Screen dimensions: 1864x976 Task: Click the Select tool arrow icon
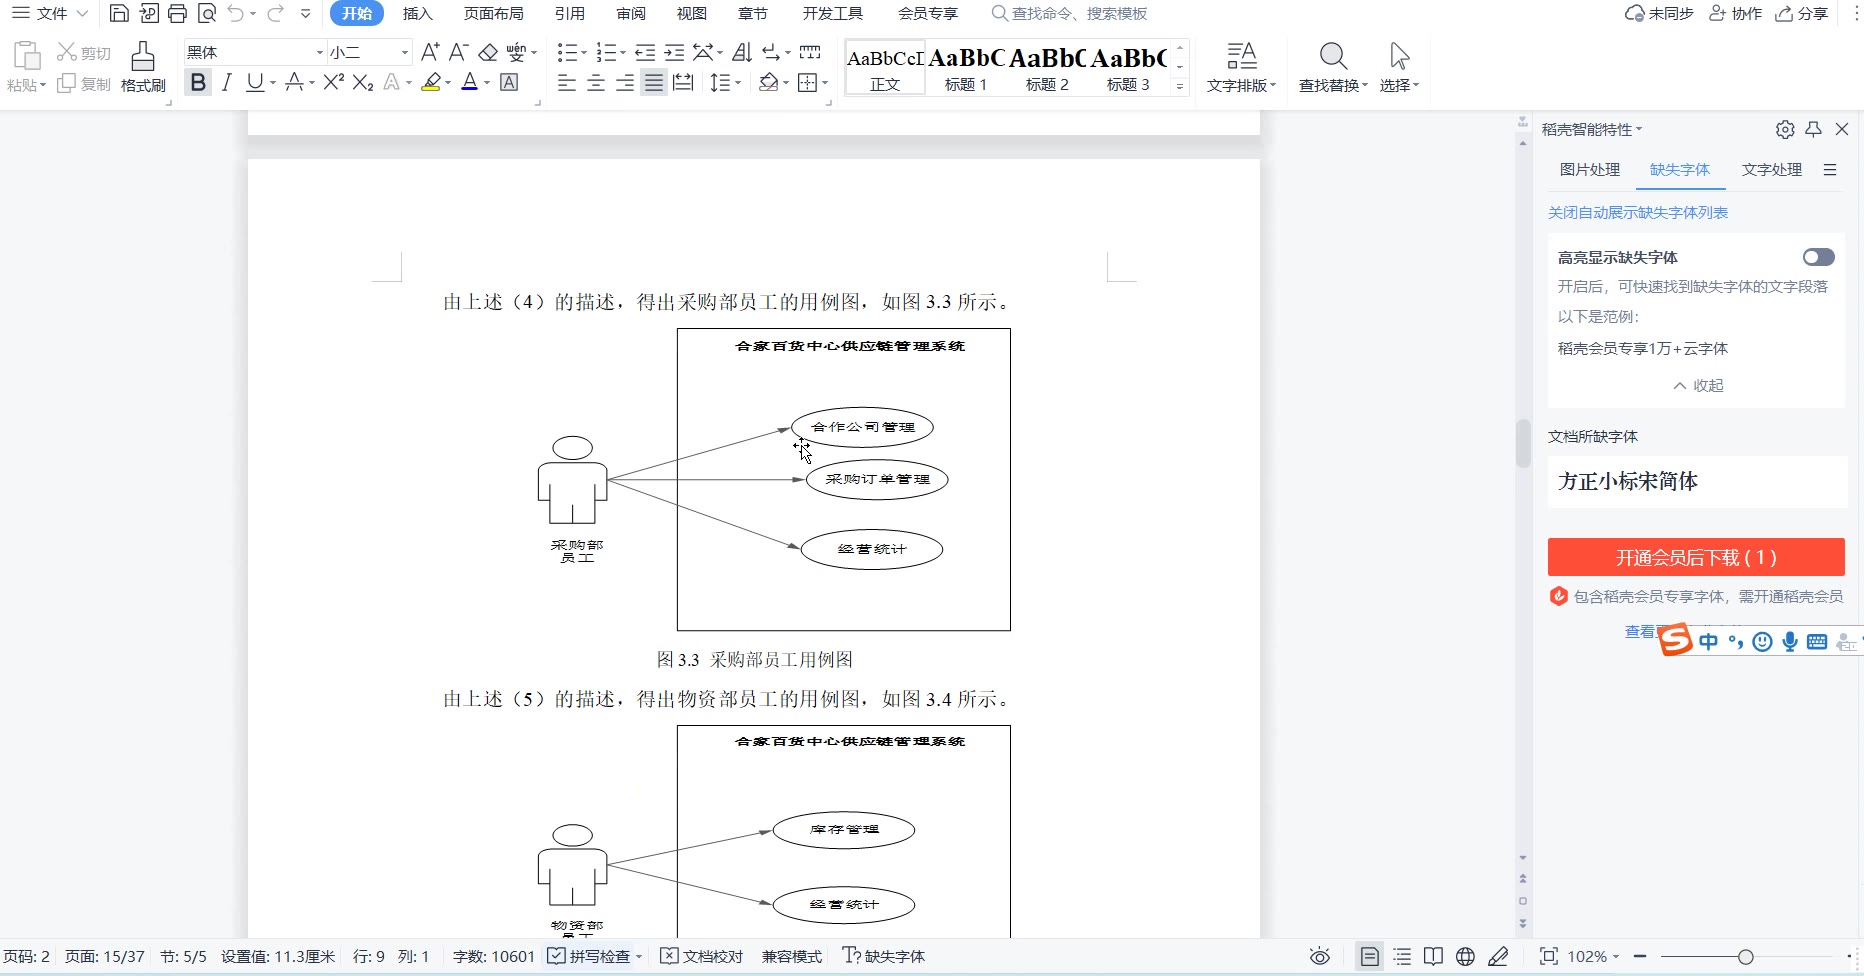tap(1399, 67)
